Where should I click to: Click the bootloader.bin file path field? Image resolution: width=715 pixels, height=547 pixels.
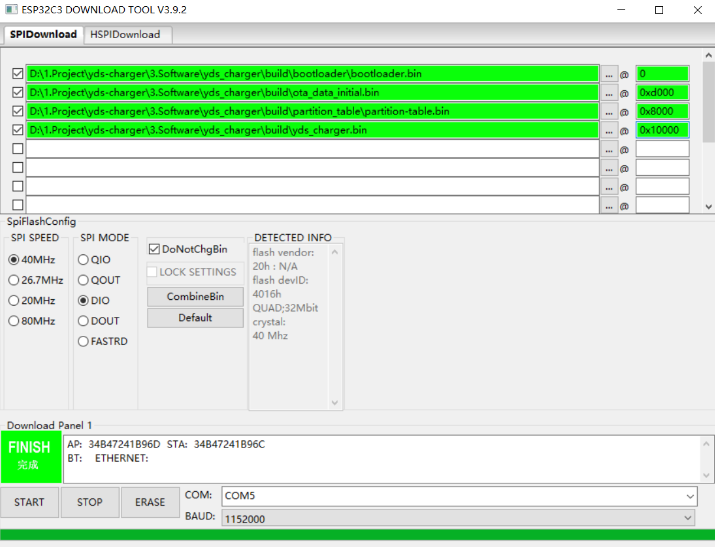pyautogui.click(x=312, y=74)
